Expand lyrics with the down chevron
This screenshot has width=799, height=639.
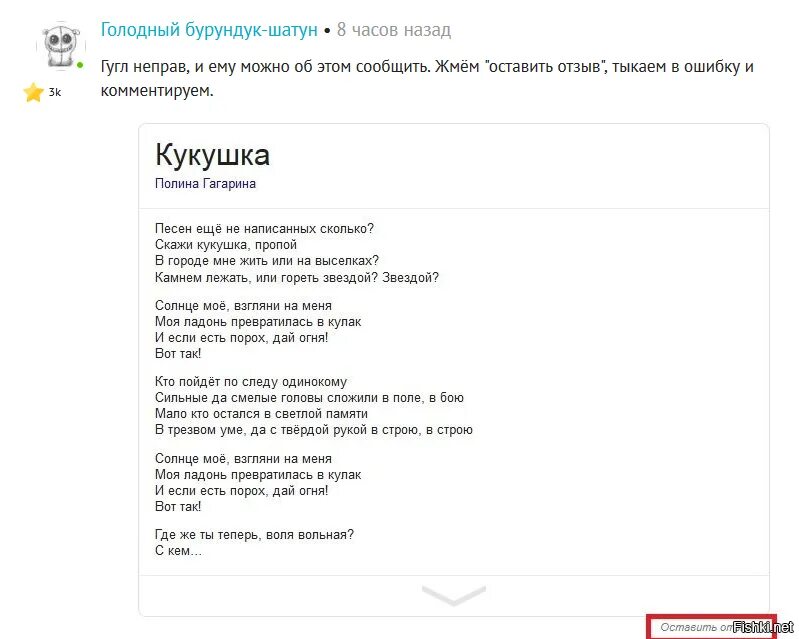[x=454, y=595]
